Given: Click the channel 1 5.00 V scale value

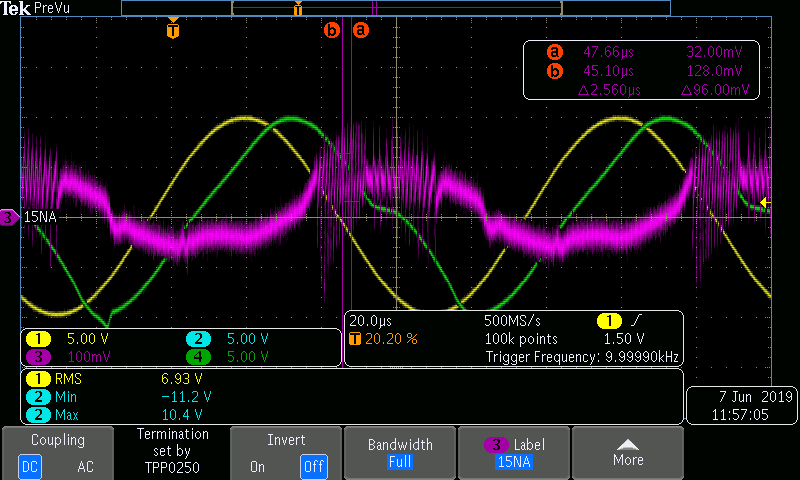Looking at the screenshot, I should 88,339.
